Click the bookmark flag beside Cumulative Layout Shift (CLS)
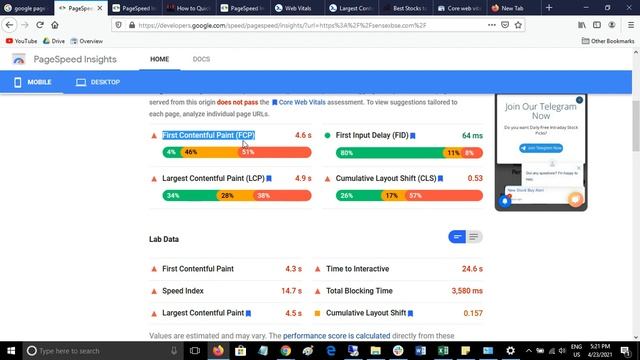The width and height of the screenshot is (640, 360). [440, 179]
